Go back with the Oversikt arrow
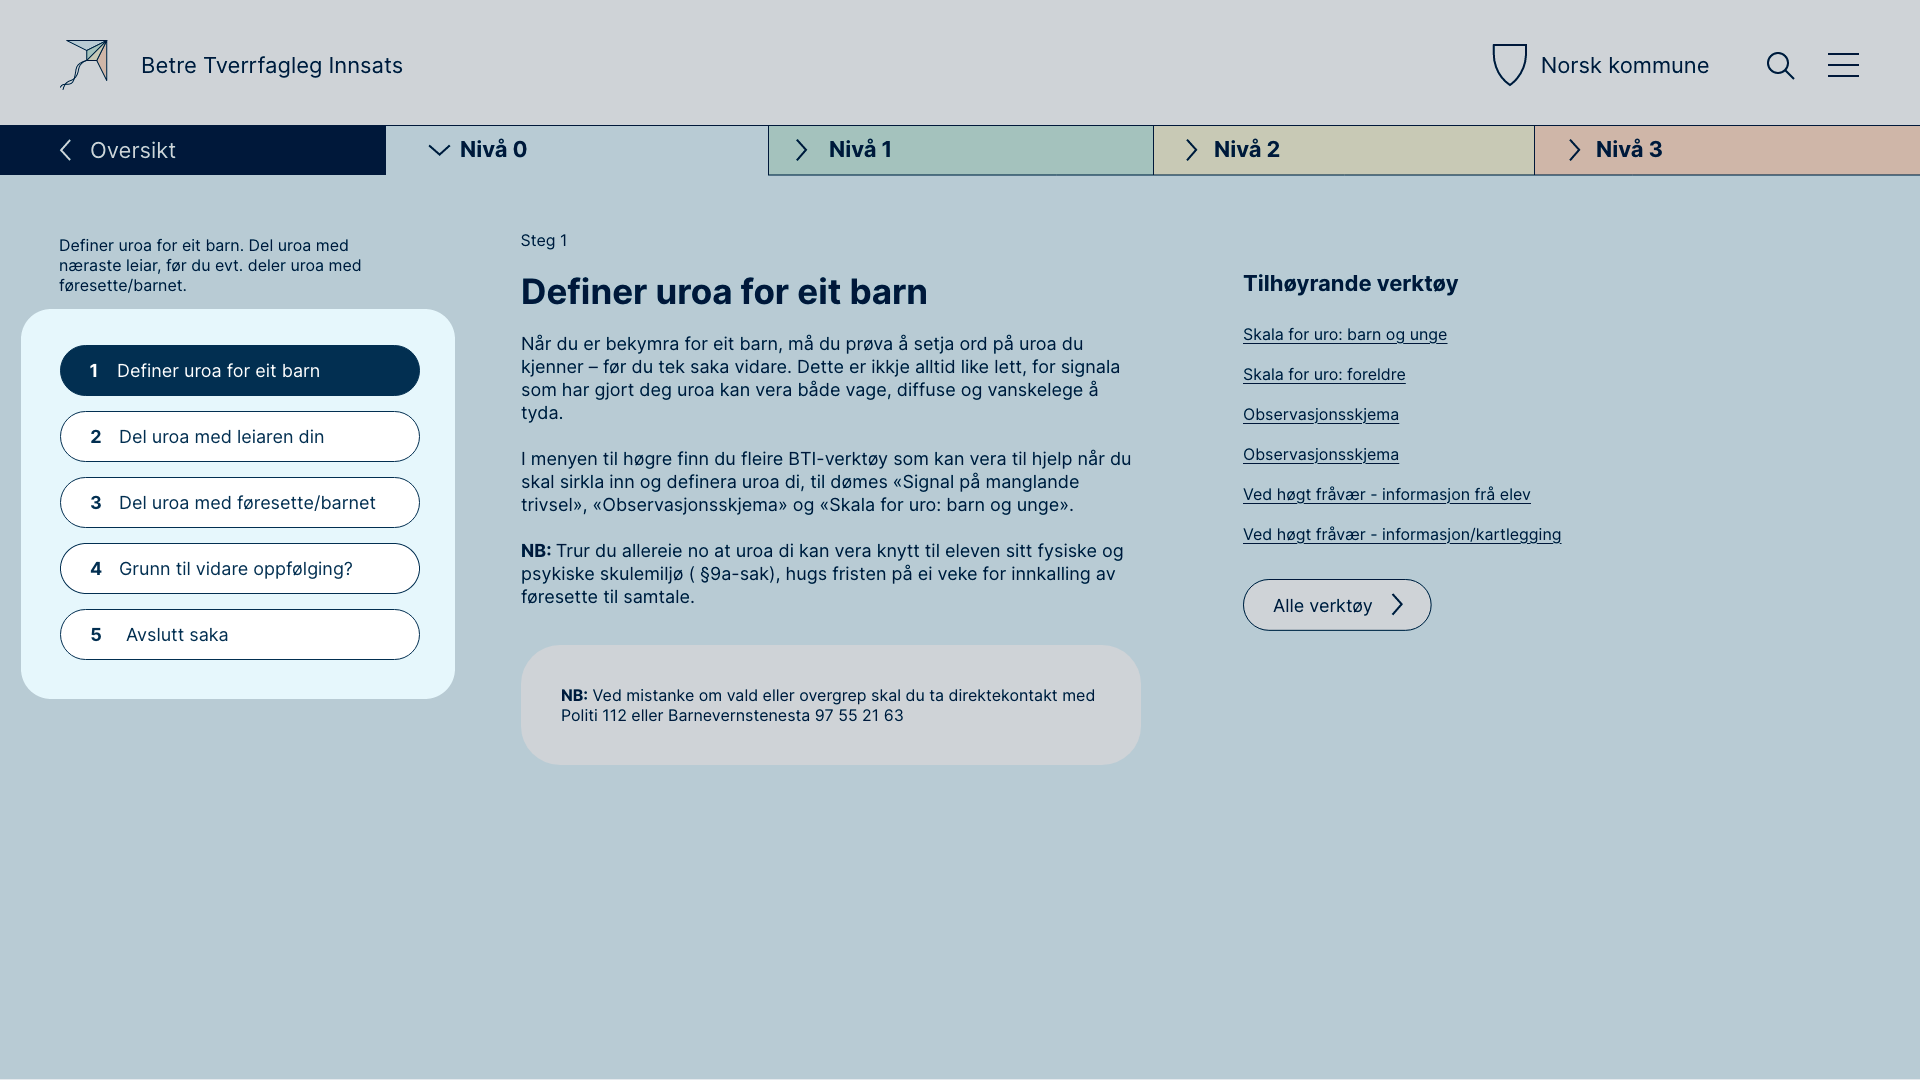Image resolution: width=1920 pixels, height=1080 pixels. [66, 150]
